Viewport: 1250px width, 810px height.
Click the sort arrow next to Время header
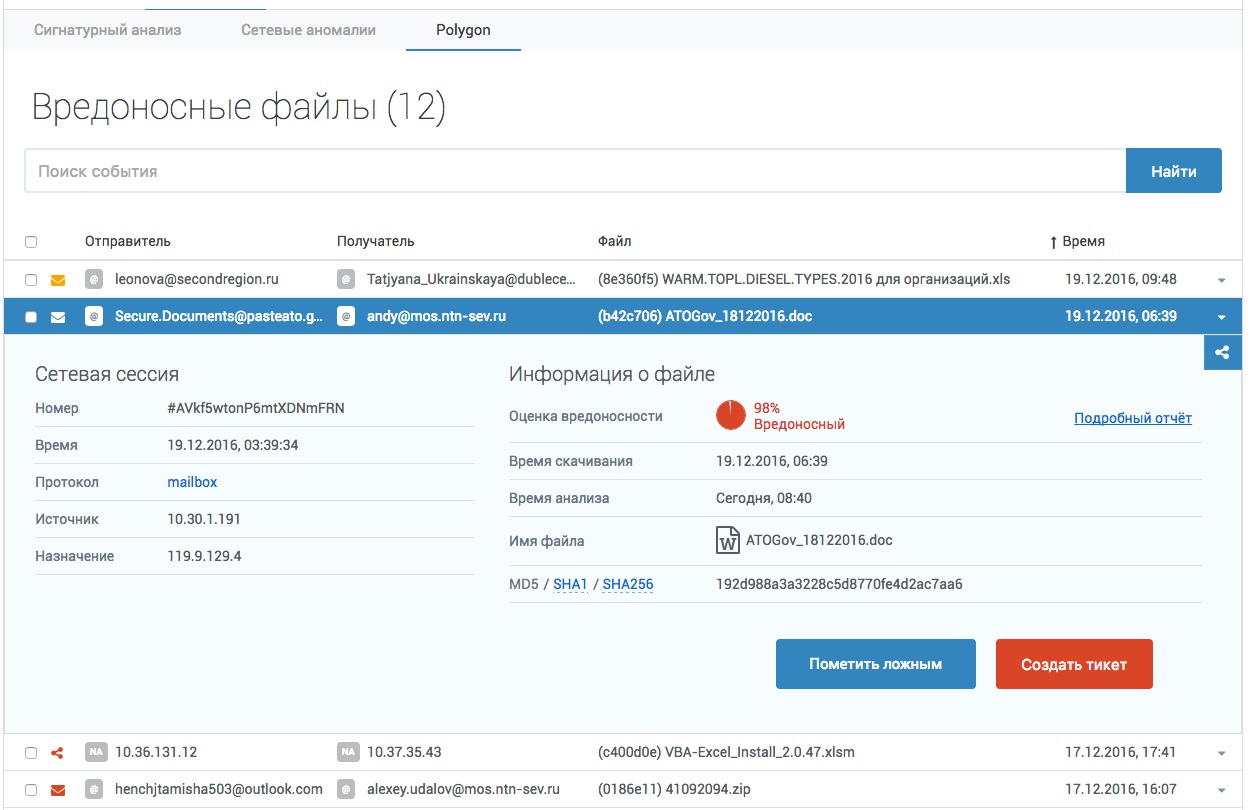coord(1053,242)
